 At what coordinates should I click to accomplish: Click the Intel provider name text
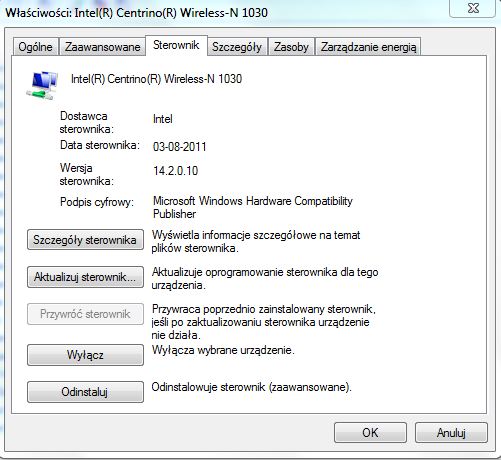click(163, 119)
